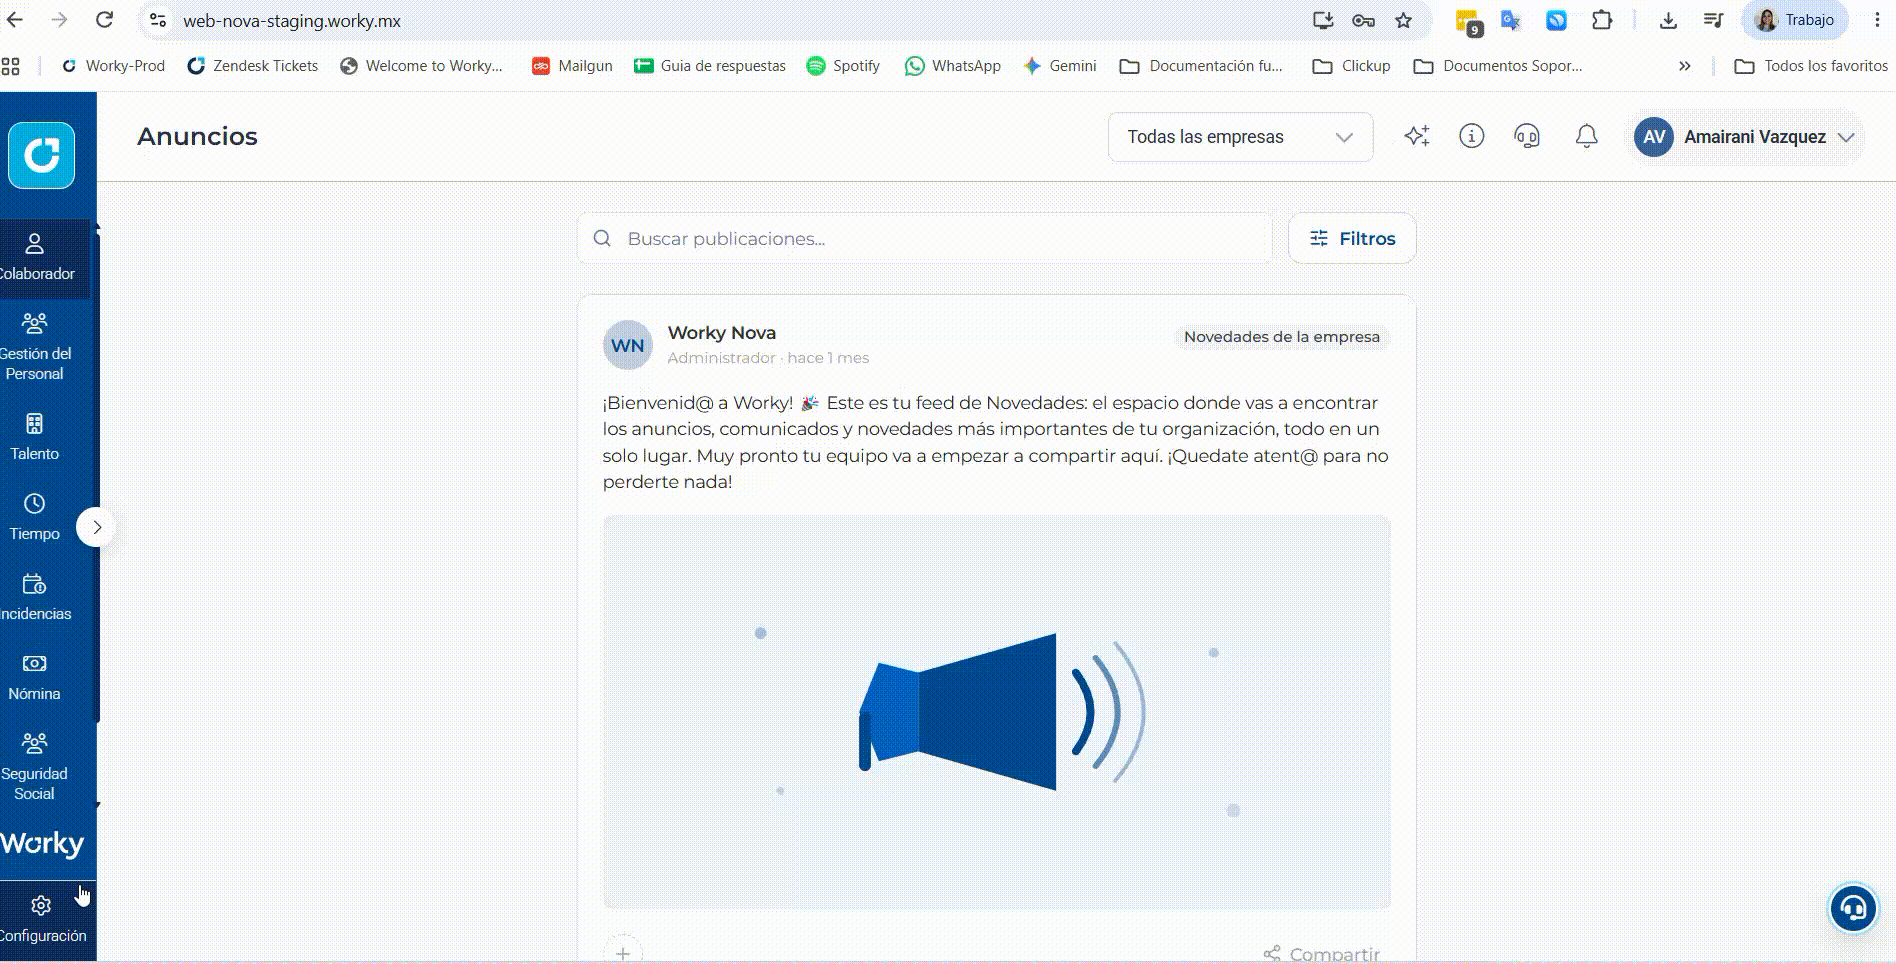
Task: Reload the current page
Action: (x=104, y=20)
